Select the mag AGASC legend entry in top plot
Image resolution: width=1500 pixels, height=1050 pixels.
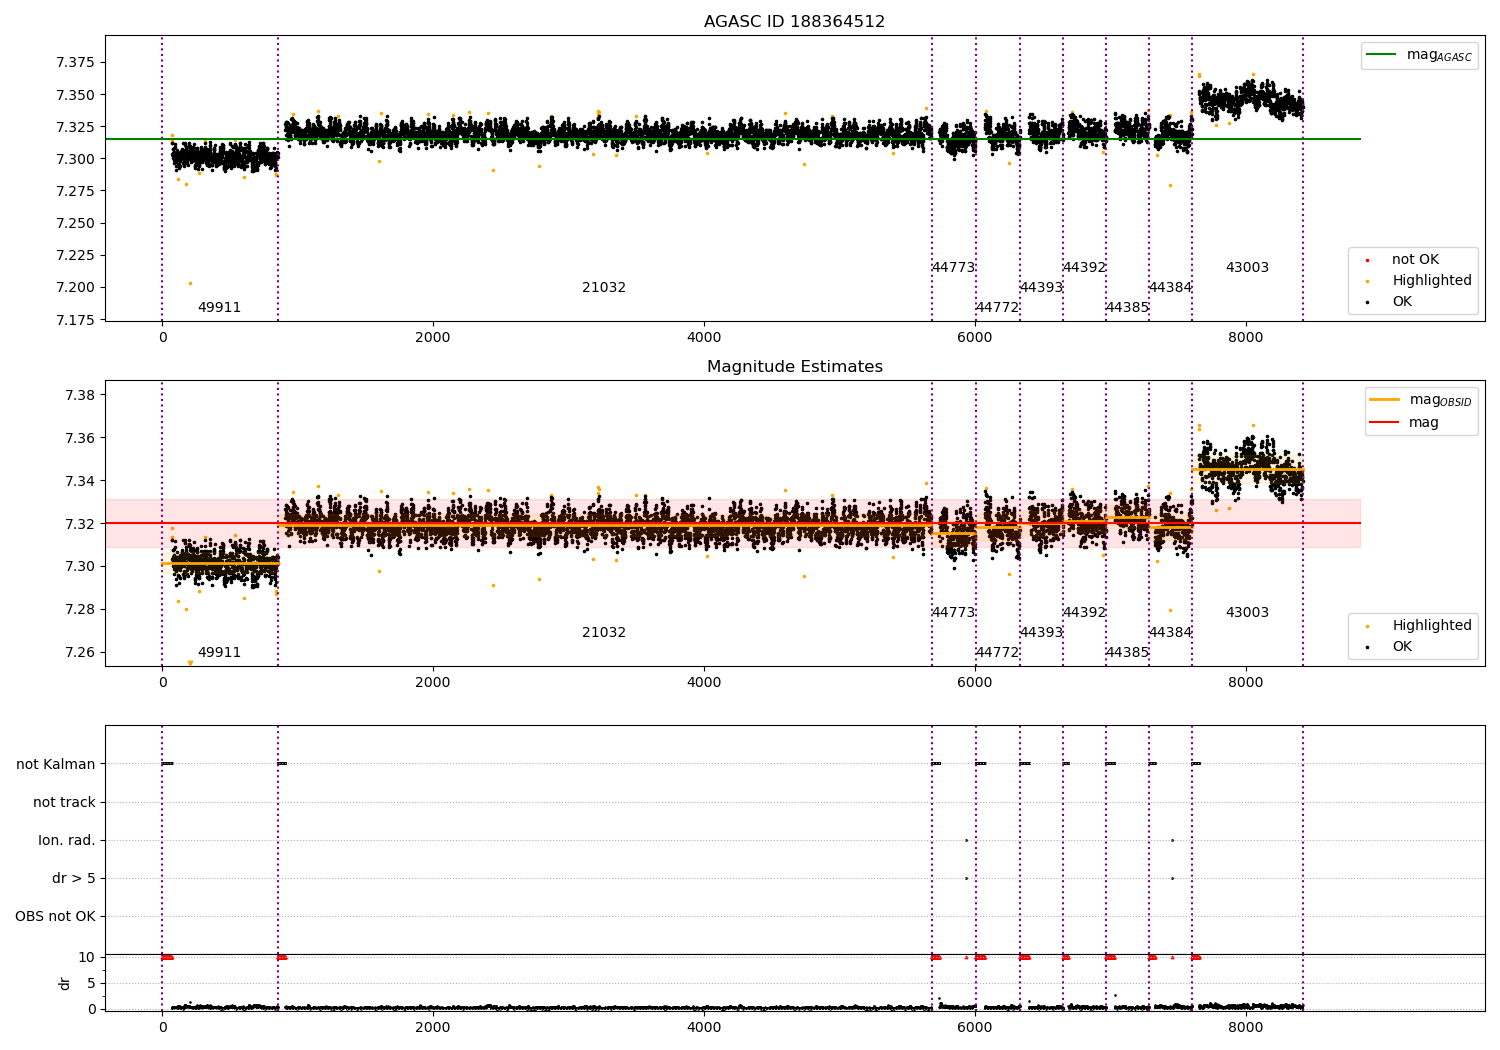1418,56
